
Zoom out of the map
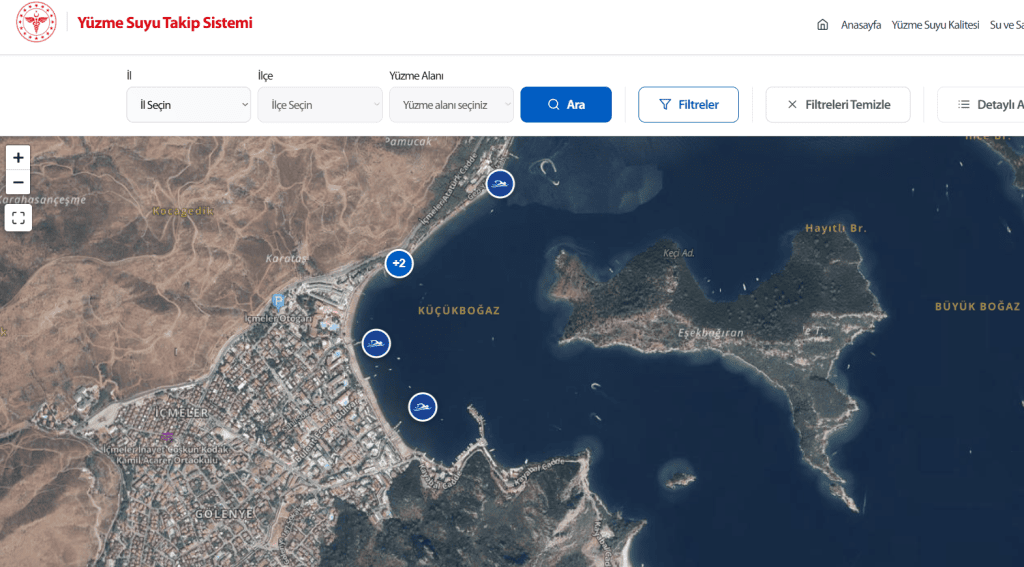coord(18,182)
